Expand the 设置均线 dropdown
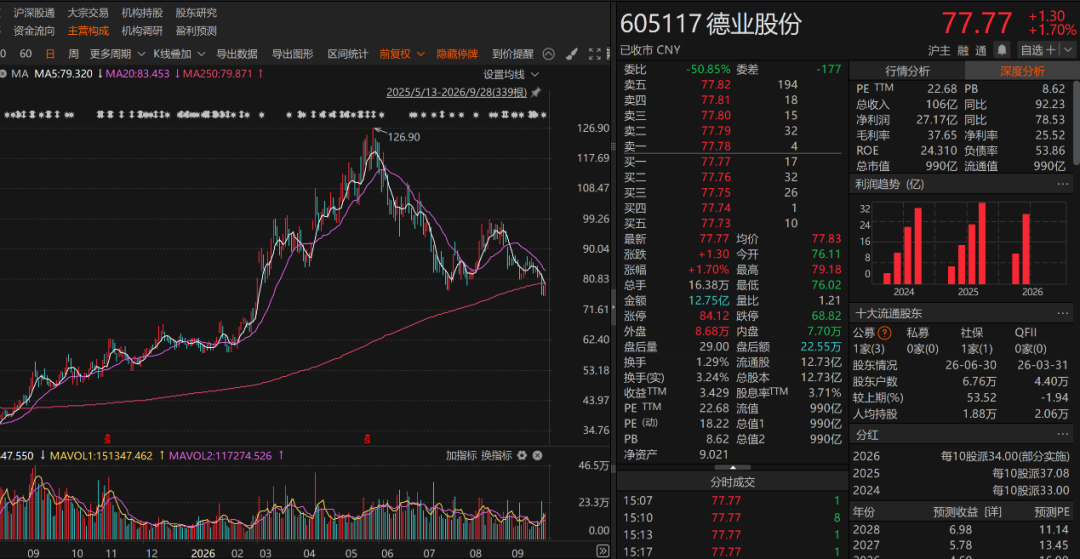 (511, 74)
